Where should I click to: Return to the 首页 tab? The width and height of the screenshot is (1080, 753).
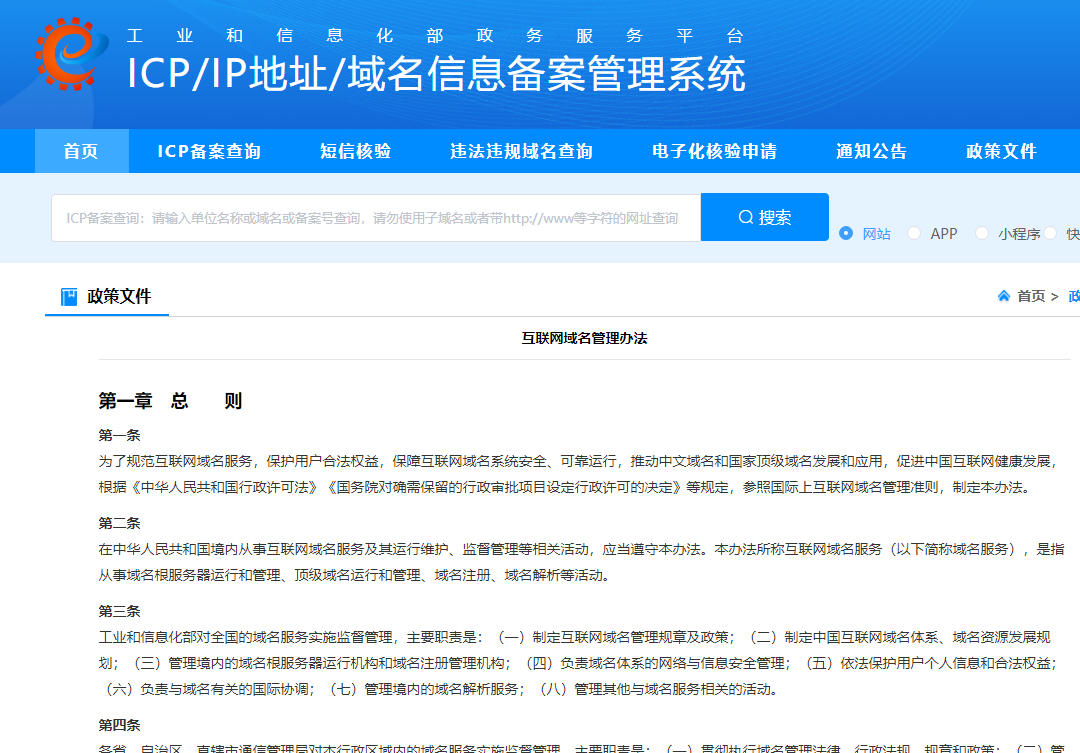81,150
